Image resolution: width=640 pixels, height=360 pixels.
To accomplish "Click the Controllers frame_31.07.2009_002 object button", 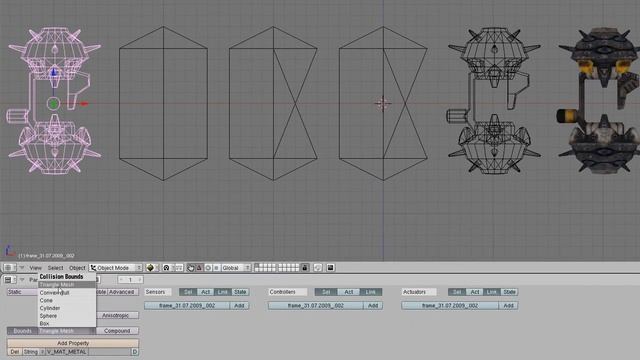I will tap(316, 306).
